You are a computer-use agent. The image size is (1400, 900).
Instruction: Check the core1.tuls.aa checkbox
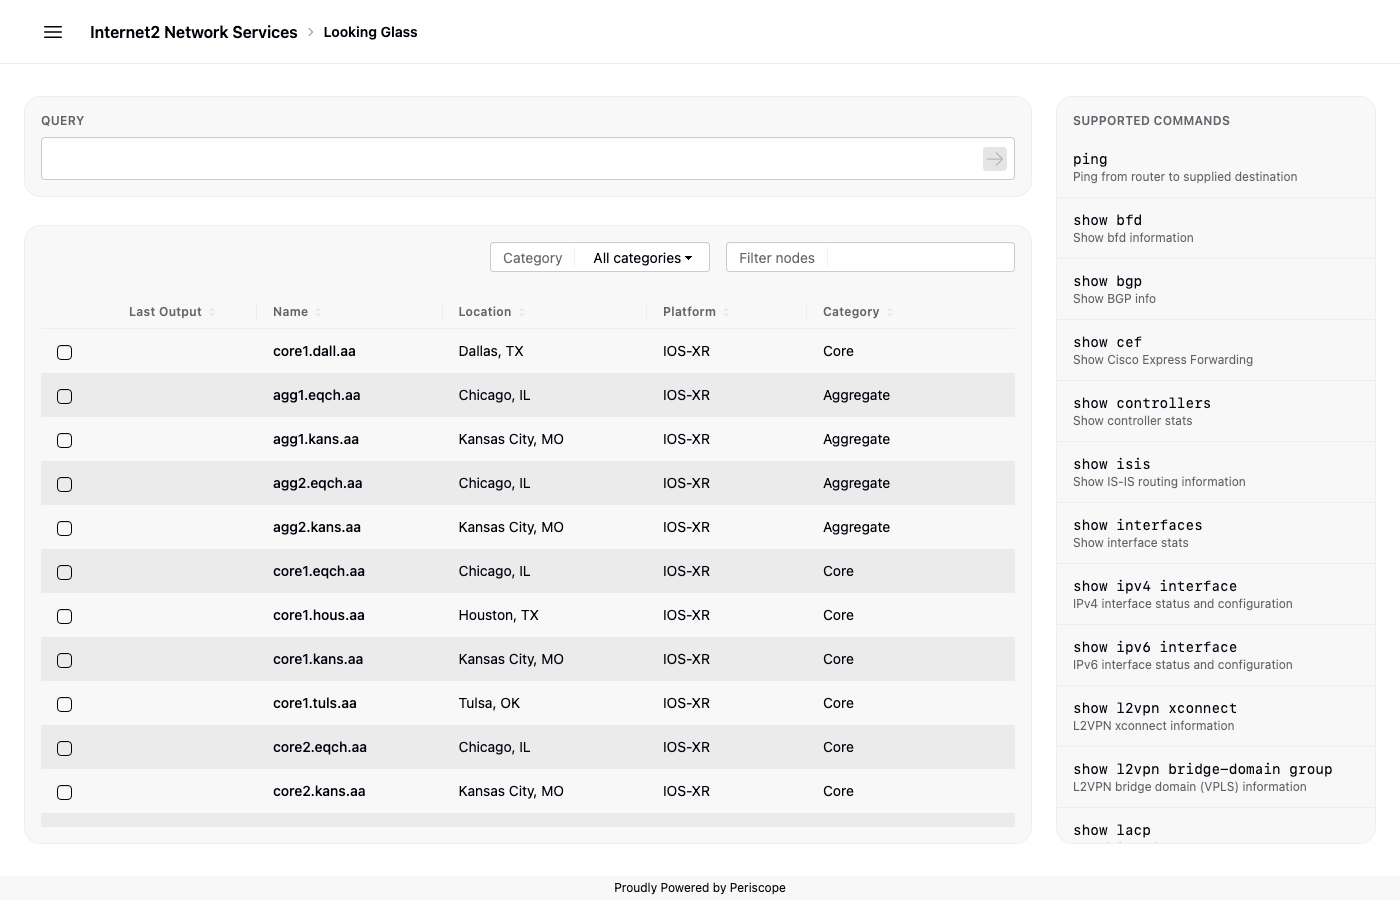tap(65, 704)
